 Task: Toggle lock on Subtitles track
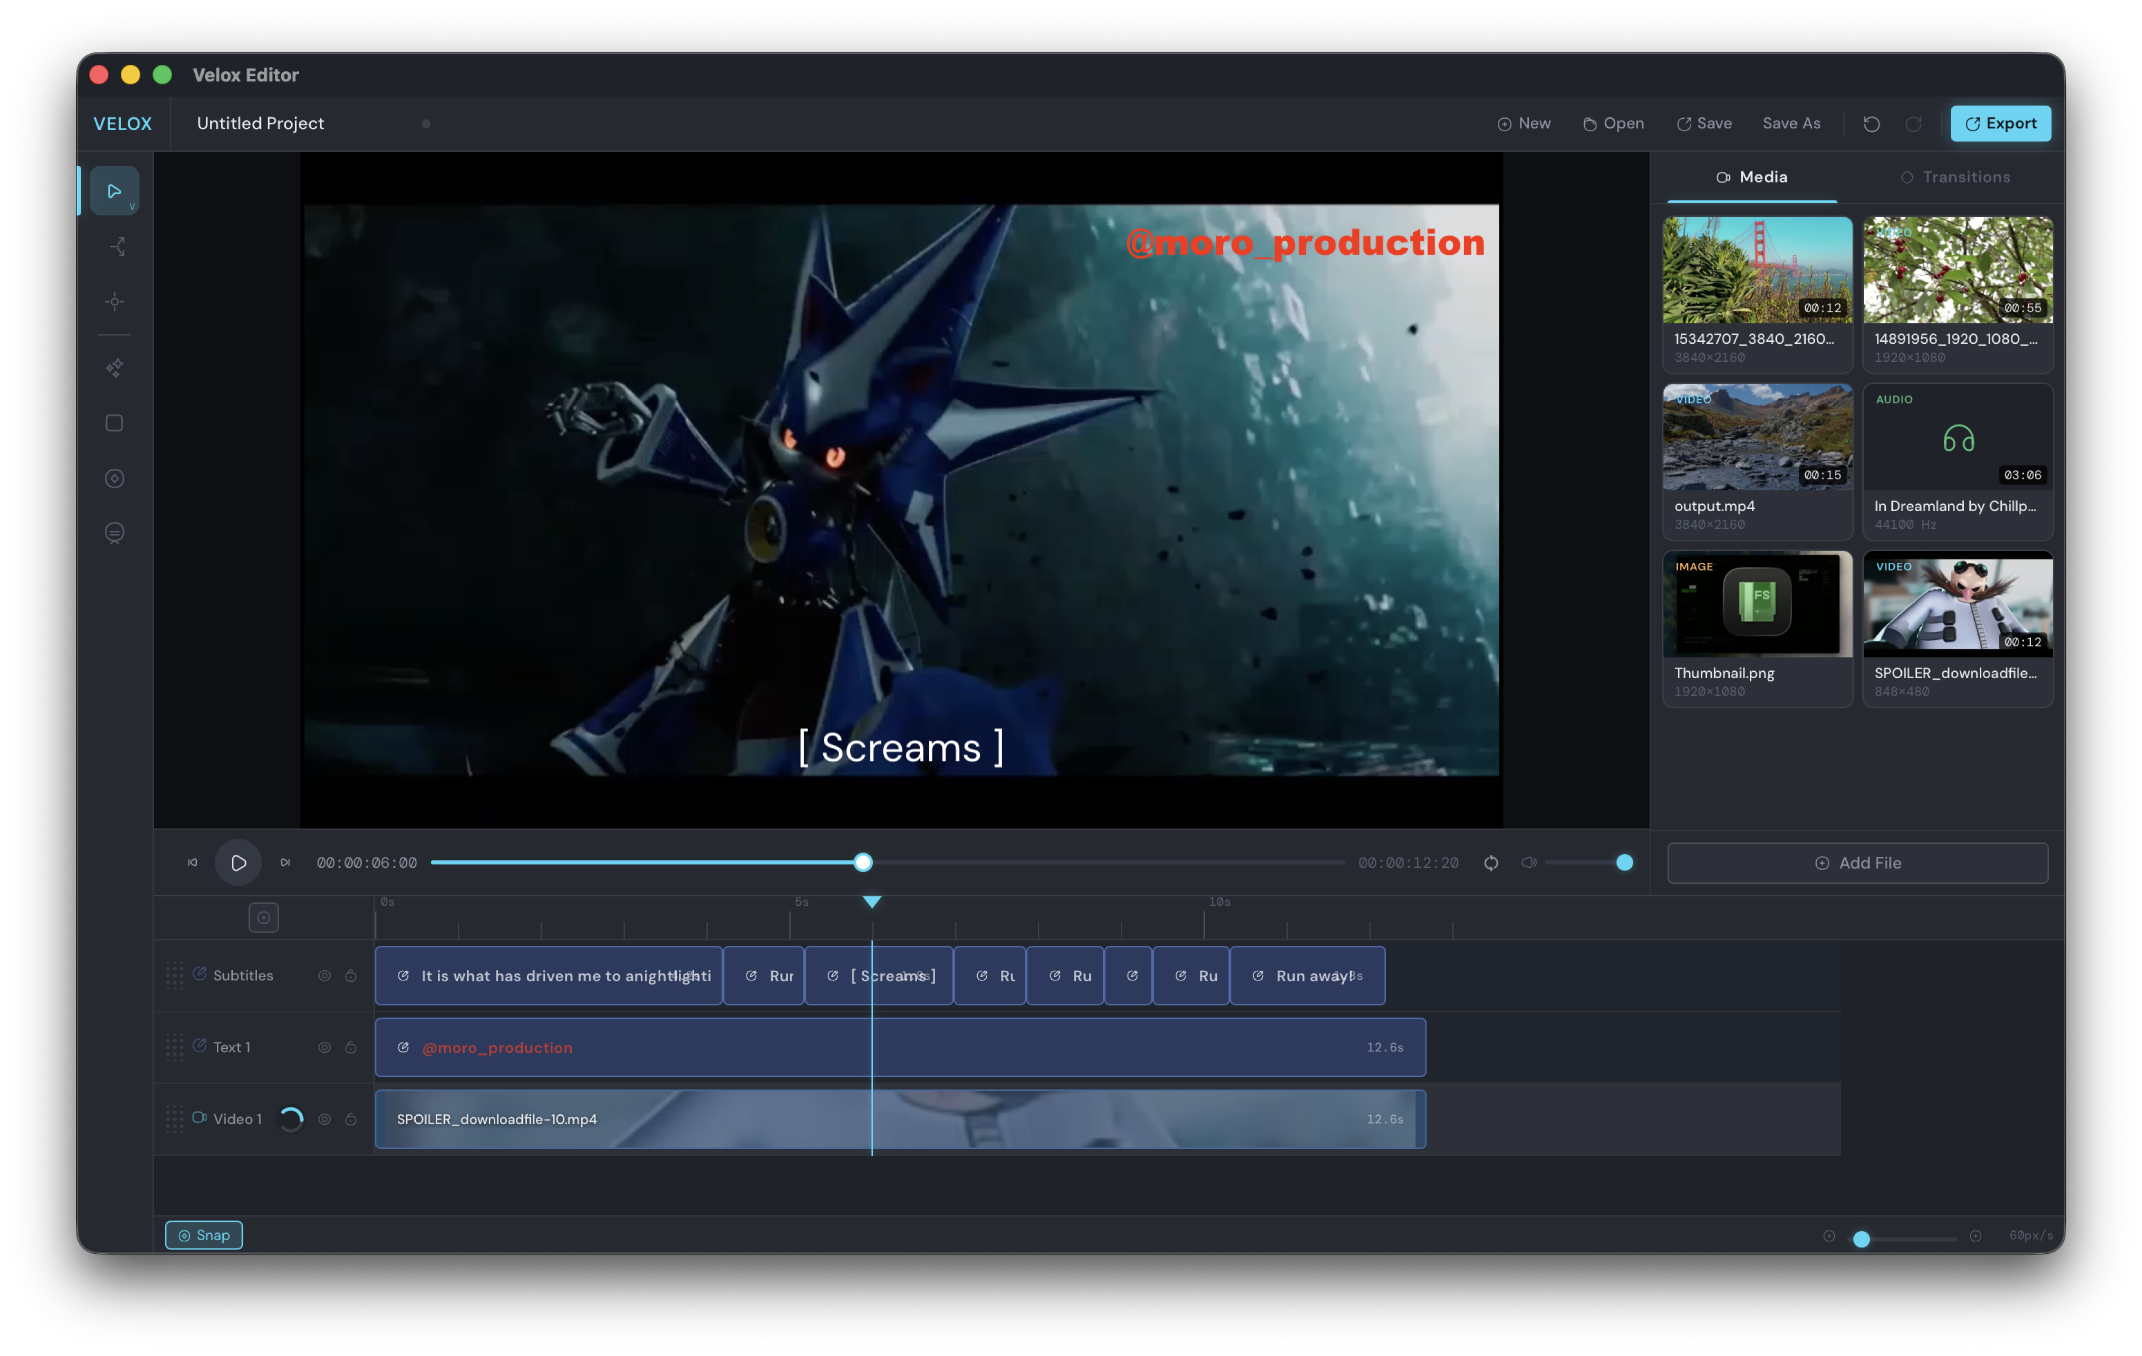(351, 976)
